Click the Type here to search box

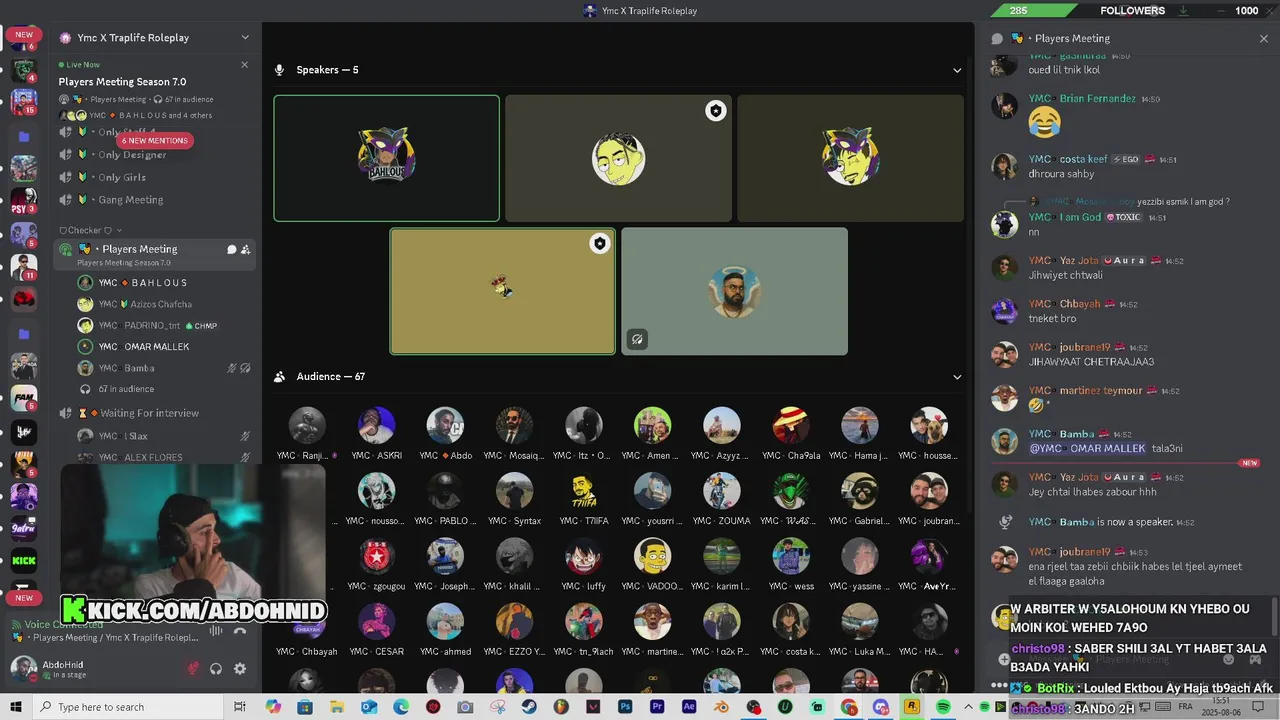click(129, 707)
